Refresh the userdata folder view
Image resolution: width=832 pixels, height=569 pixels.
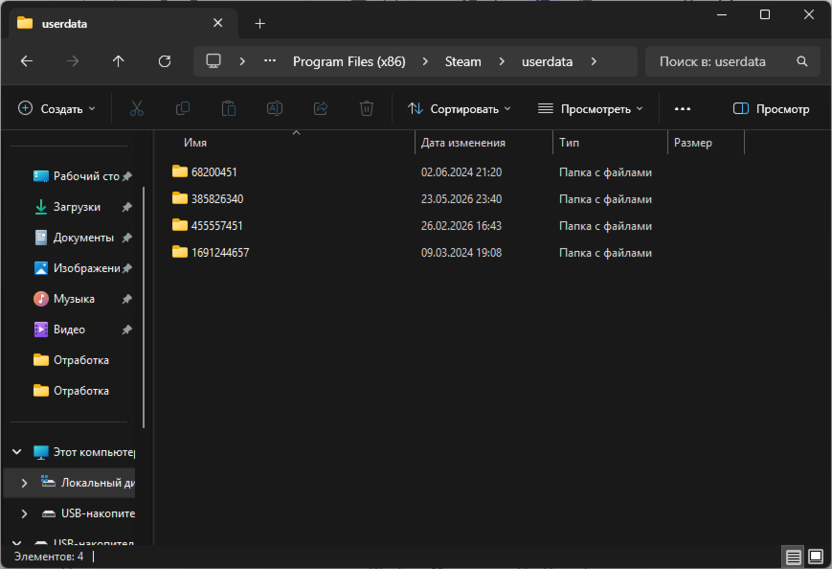coord(164,62)
